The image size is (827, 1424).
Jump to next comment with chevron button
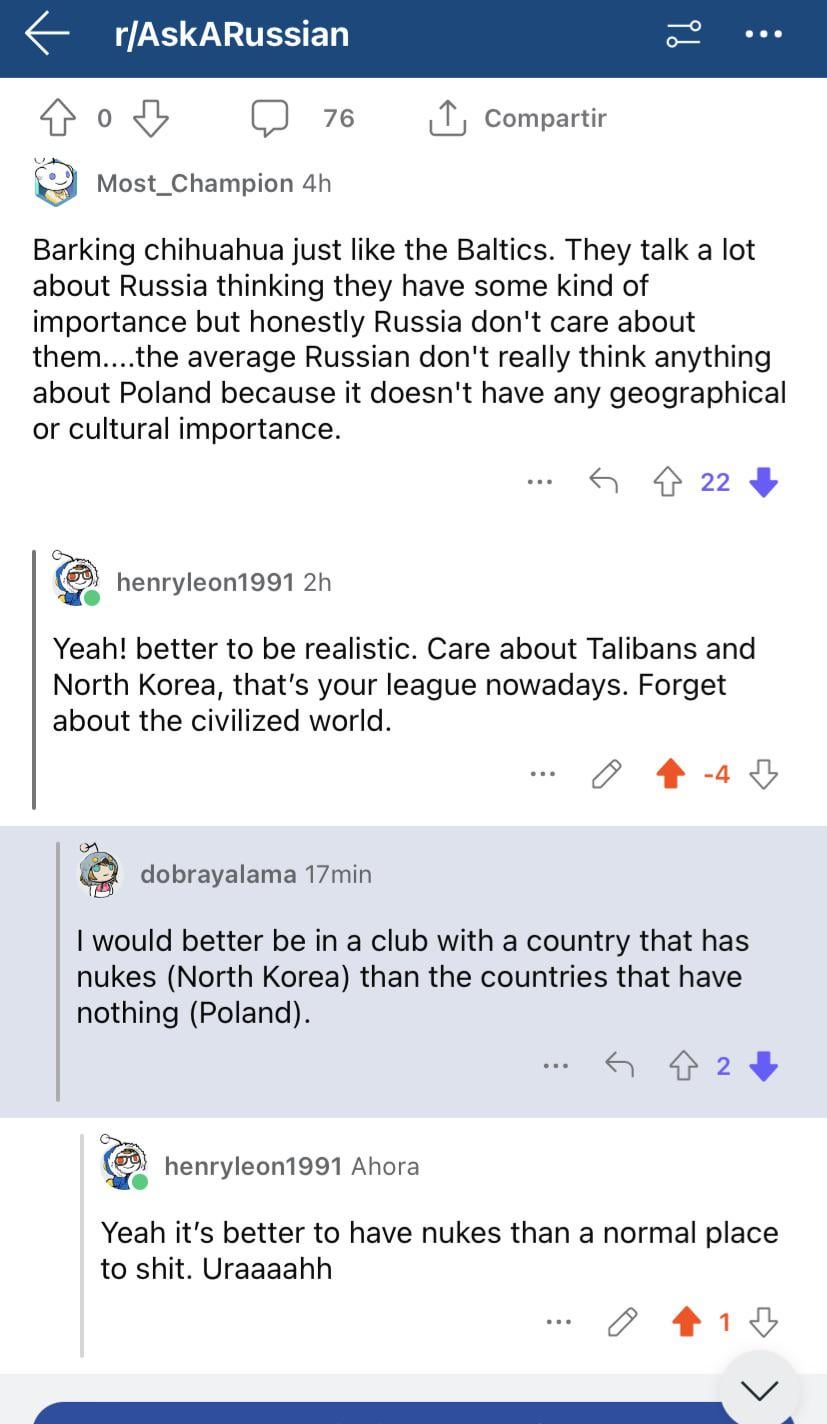tap(760, 1389)
